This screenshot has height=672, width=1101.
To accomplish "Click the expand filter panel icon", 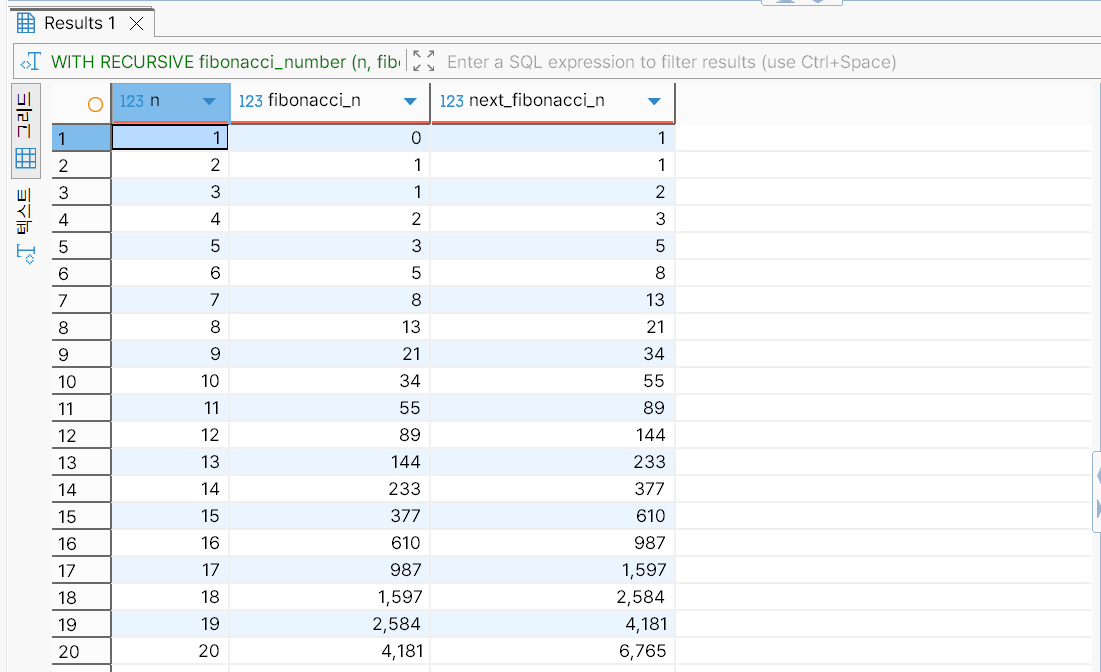I will [423, 62].
